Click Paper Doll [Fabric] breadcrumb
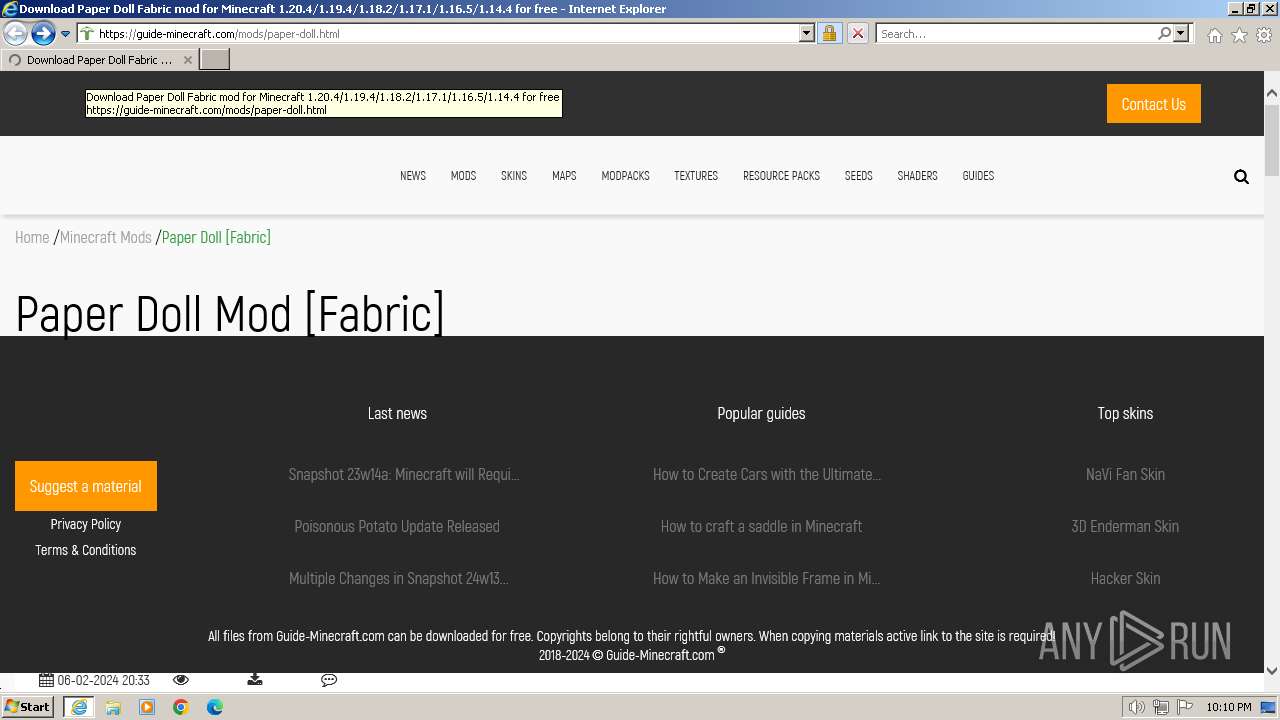The image size is (1280, 720). tap(216, 237)
